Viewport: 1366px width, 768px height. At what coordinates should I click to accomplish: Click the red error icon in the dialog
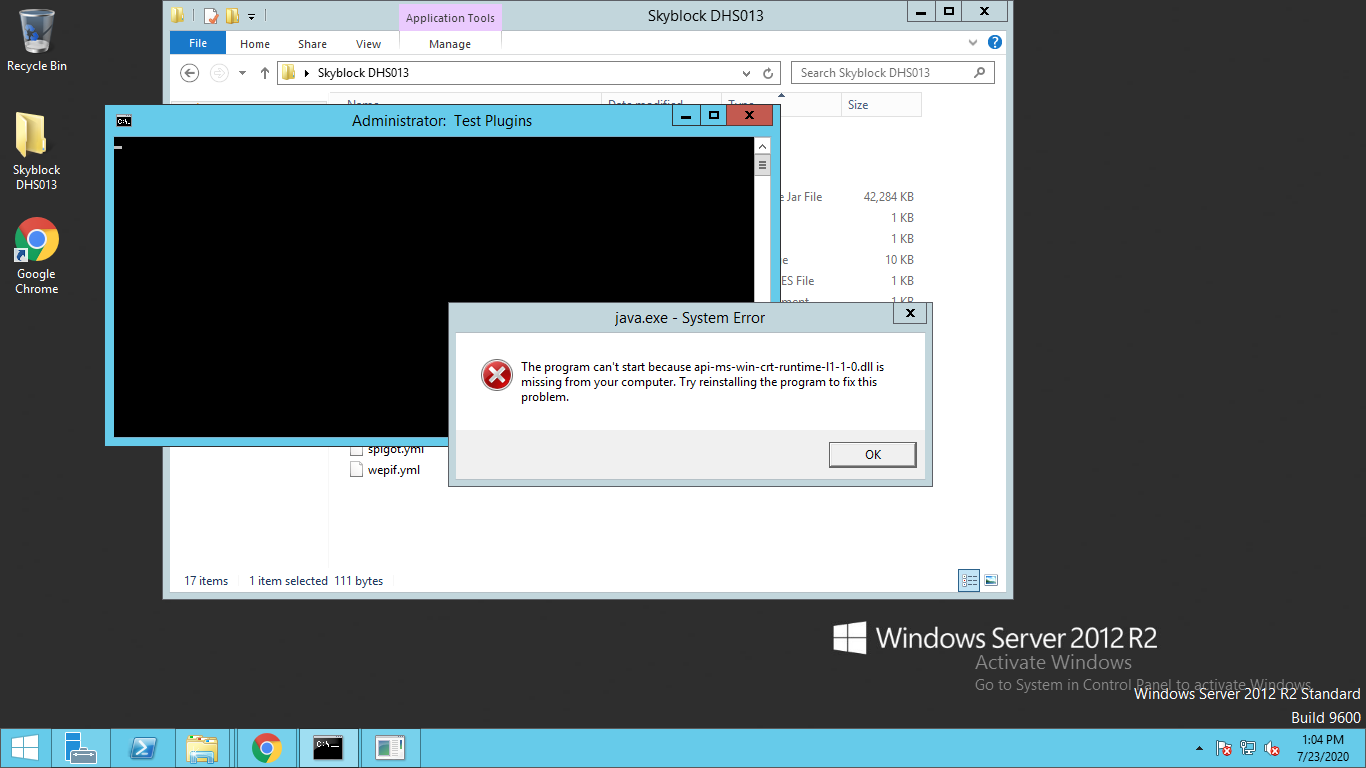(x=496, y=375)
